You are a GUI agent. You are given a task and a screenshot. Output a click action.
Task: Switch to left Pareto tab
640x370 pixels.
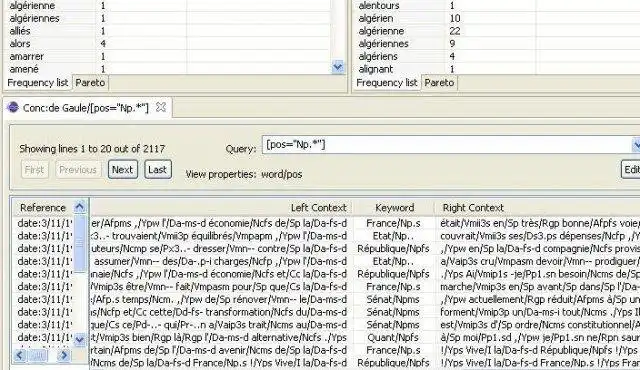[x=90, y=82]
